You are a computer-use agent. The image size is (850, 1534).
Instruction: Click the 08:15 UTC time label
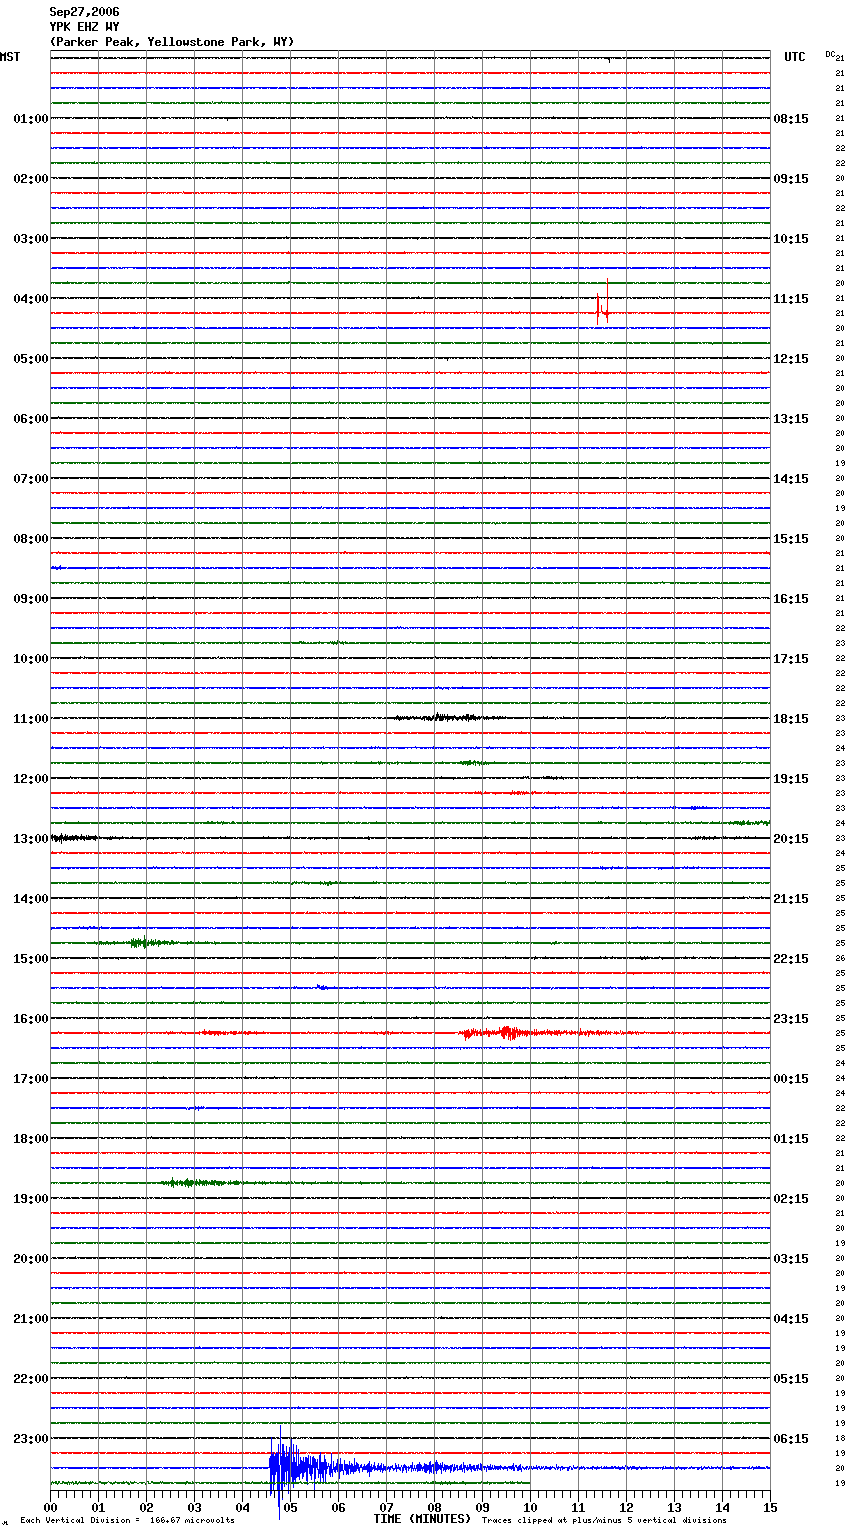791,119
